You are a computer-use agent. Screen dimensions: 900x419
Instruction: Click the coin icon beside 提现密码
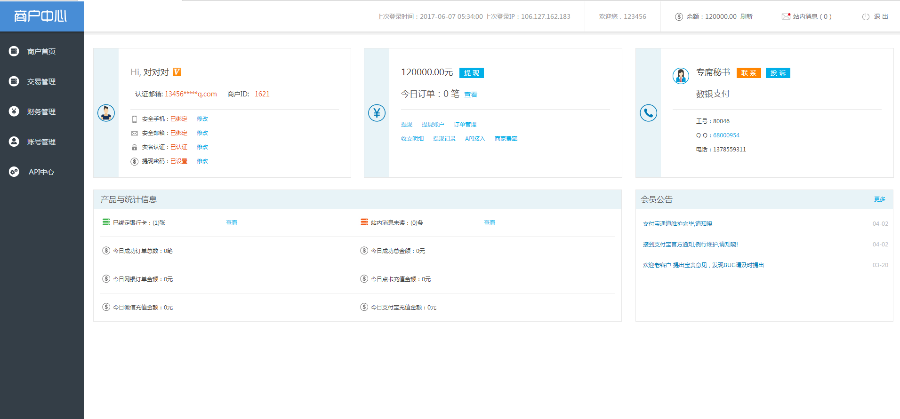pyautogui.click(x=135, y=161)
